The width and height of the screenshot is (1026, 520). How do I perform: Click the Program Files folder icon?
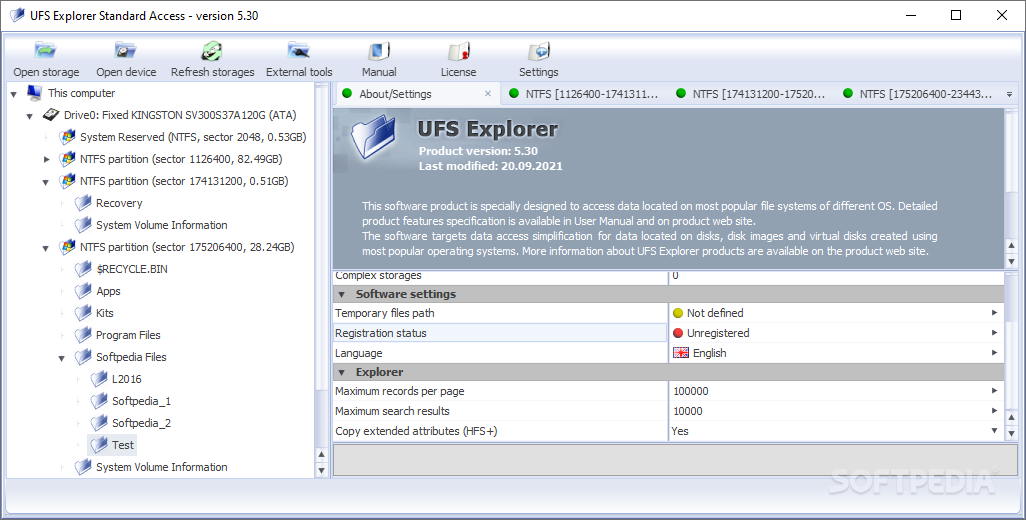(x=83, y=335)
